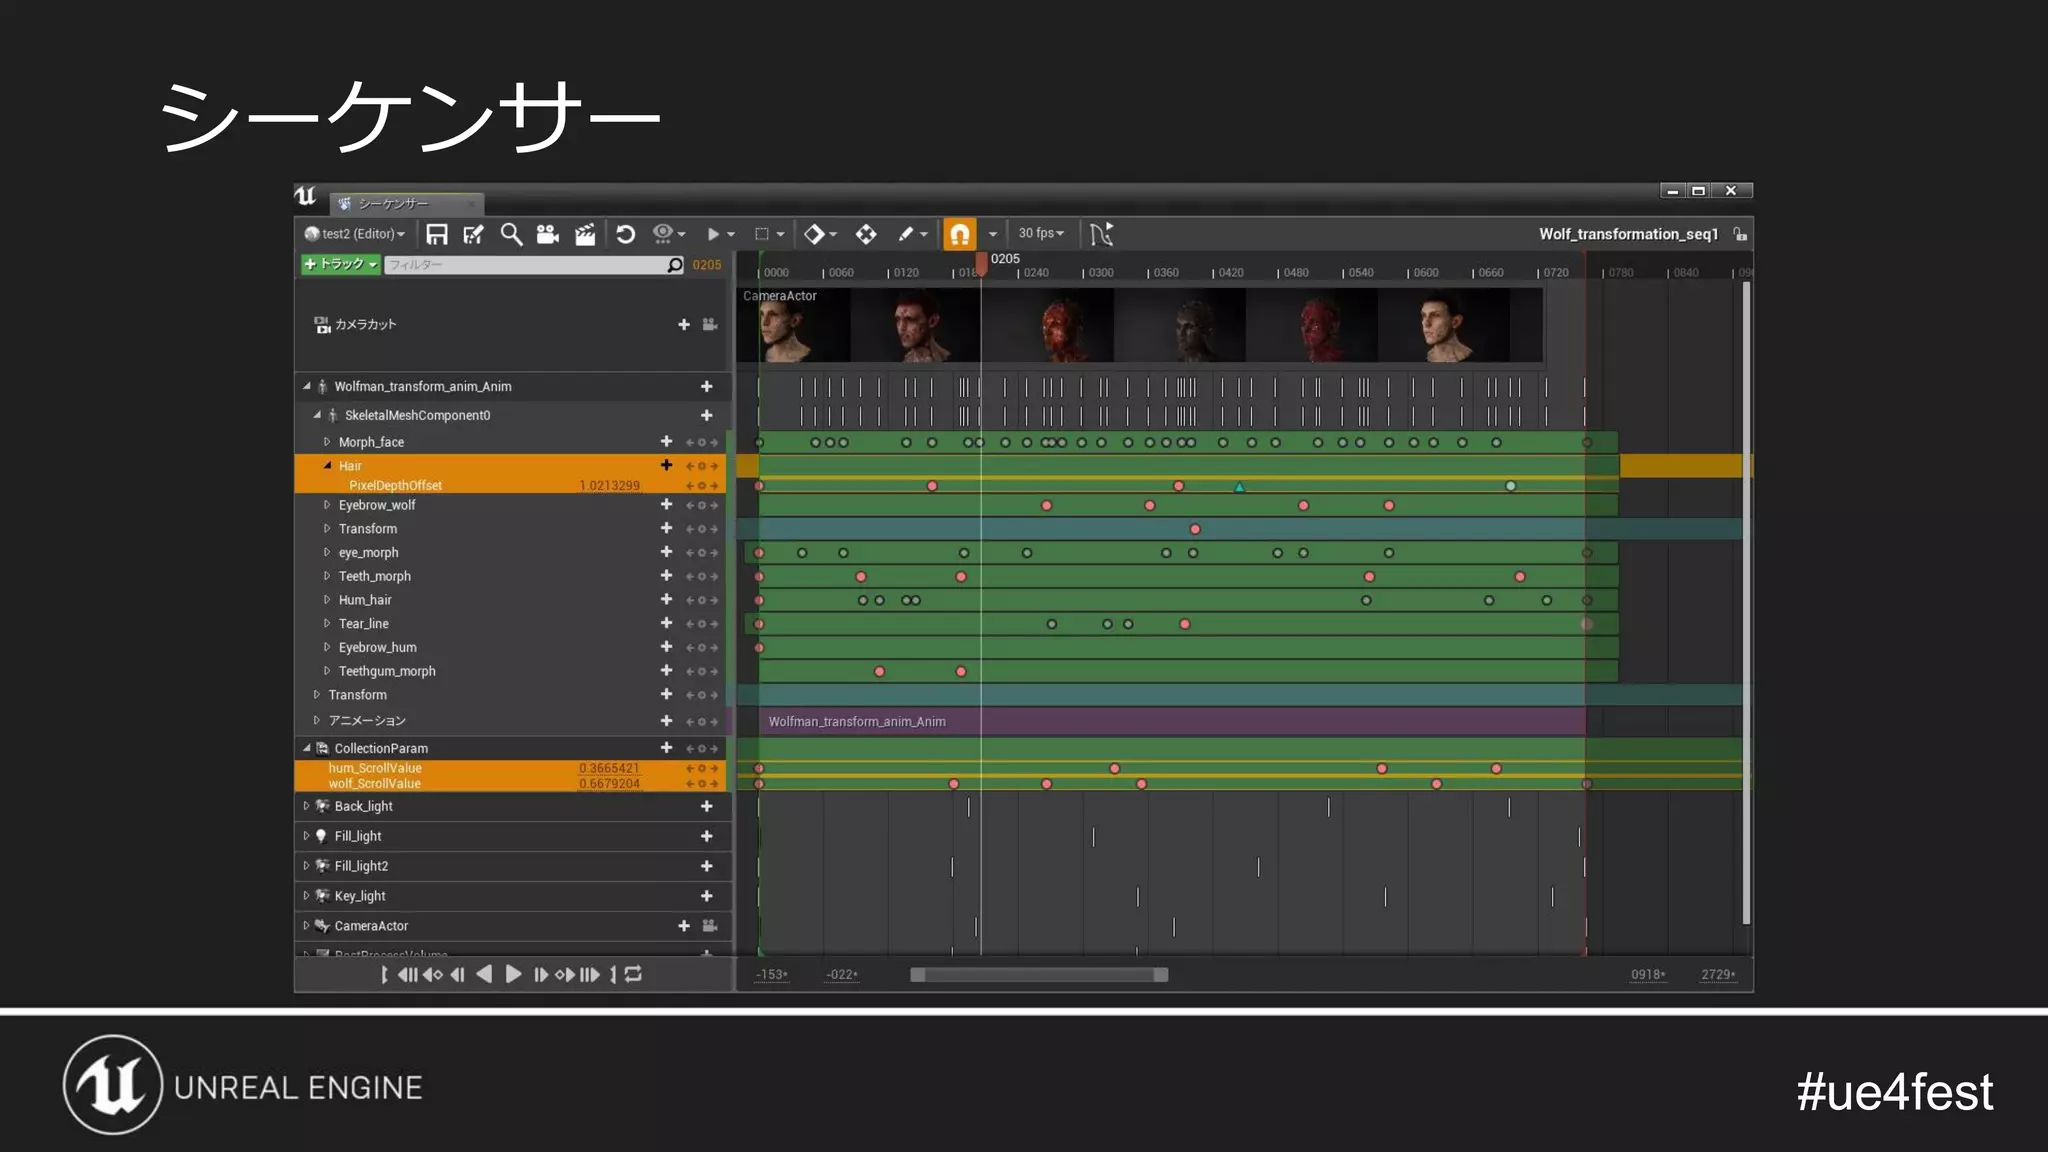Open the diamond key options dropdown
The image size is (2048, 1152).
(x=820, y=234)
